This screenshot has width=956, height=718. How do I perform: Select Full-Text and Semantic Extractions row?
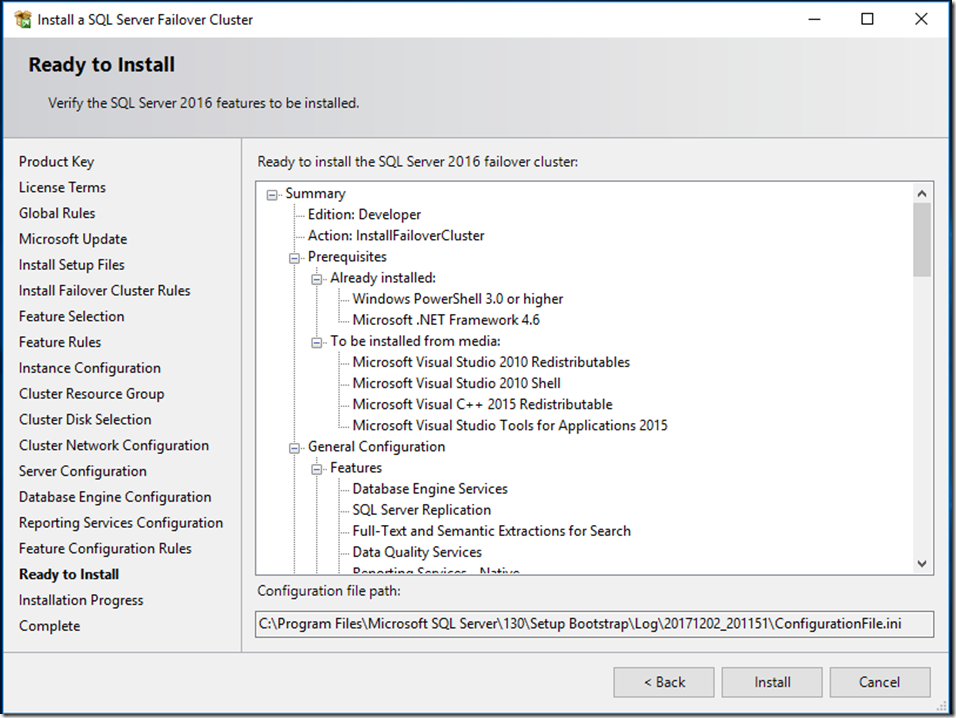click(x=491, y=531)
